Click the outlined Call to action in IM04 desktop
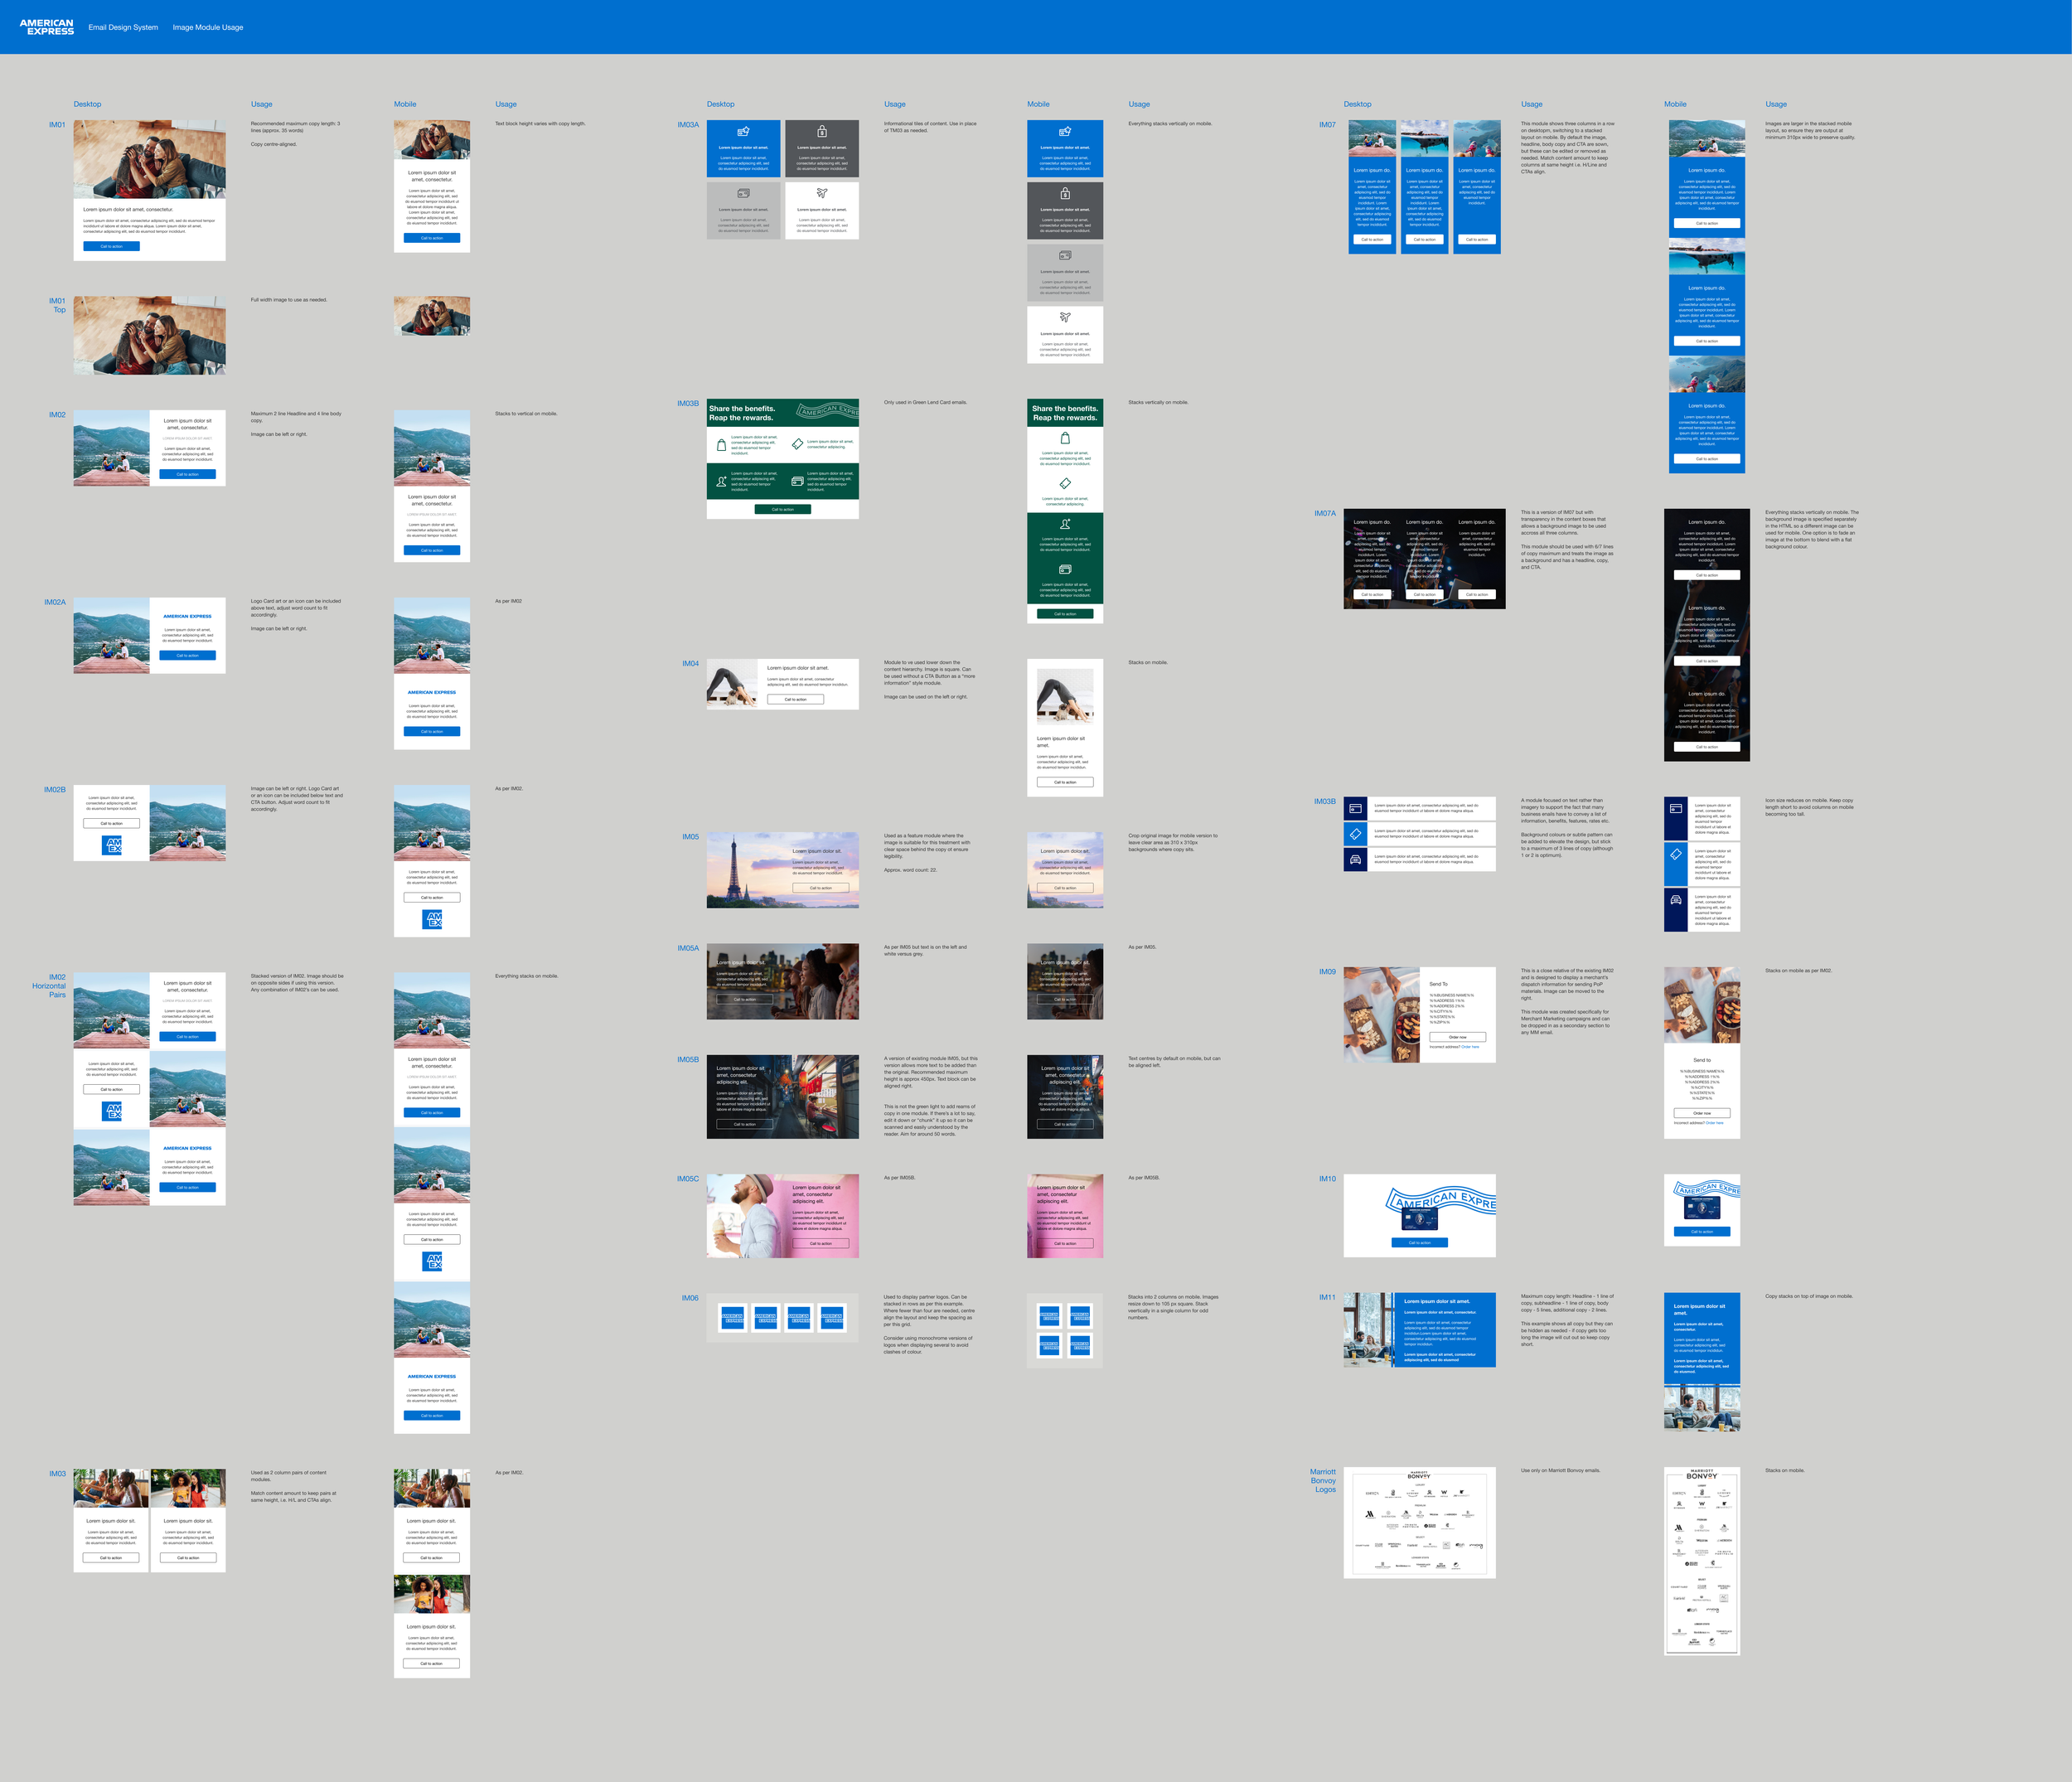Screen dimensions: 2072x1782 796,699
